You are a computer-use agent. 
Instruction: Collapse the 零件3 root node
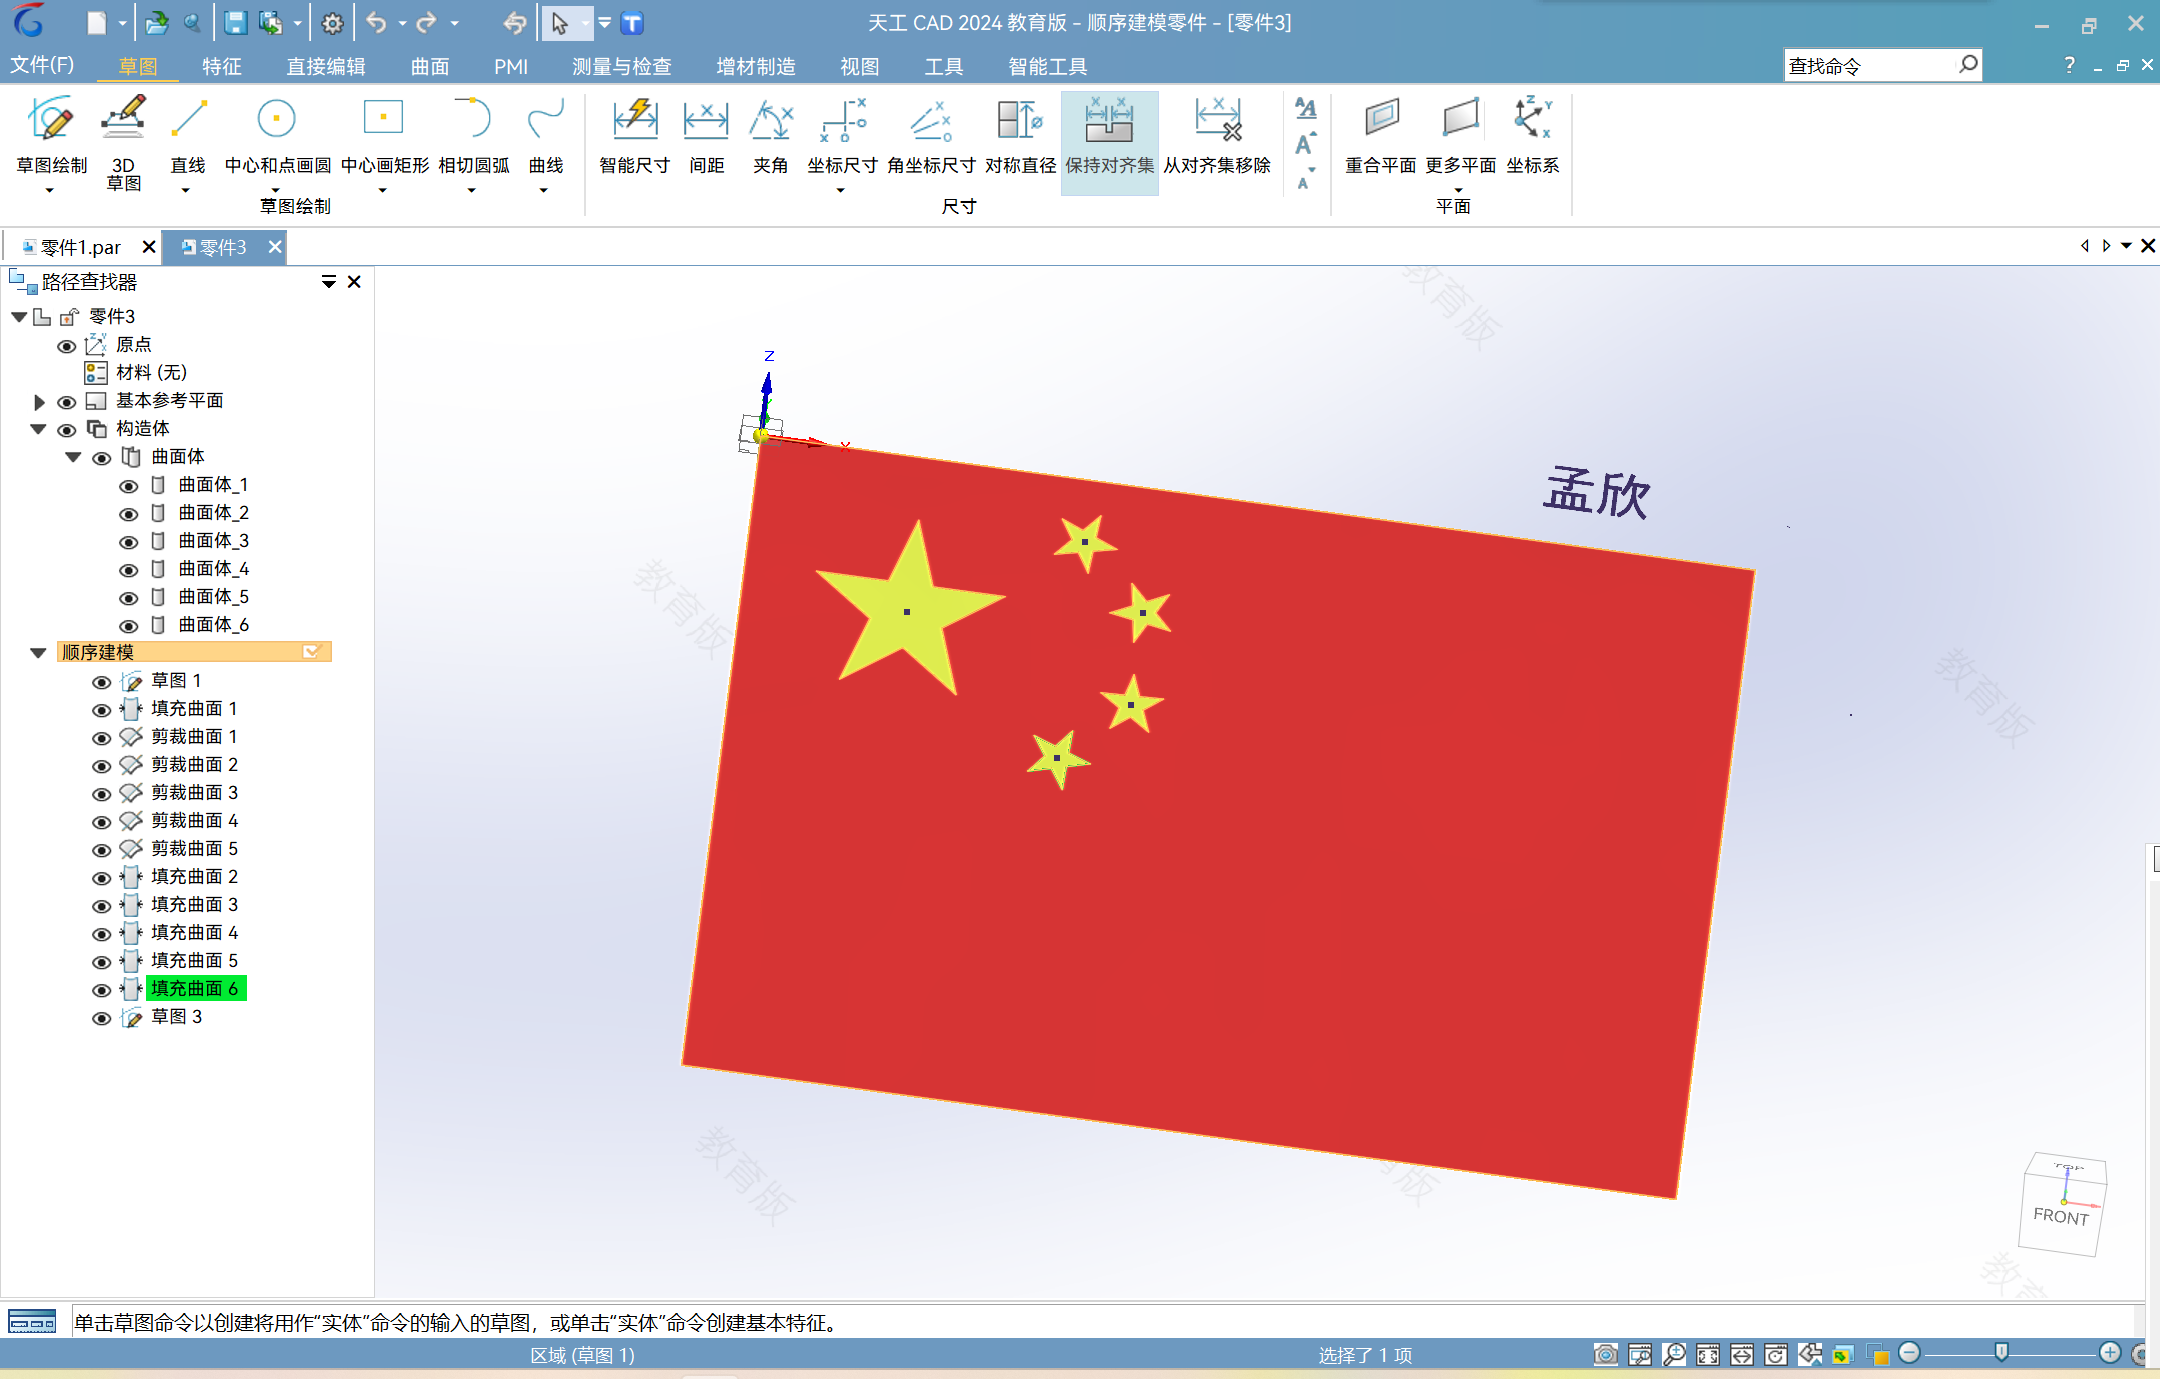click(19, 317)
